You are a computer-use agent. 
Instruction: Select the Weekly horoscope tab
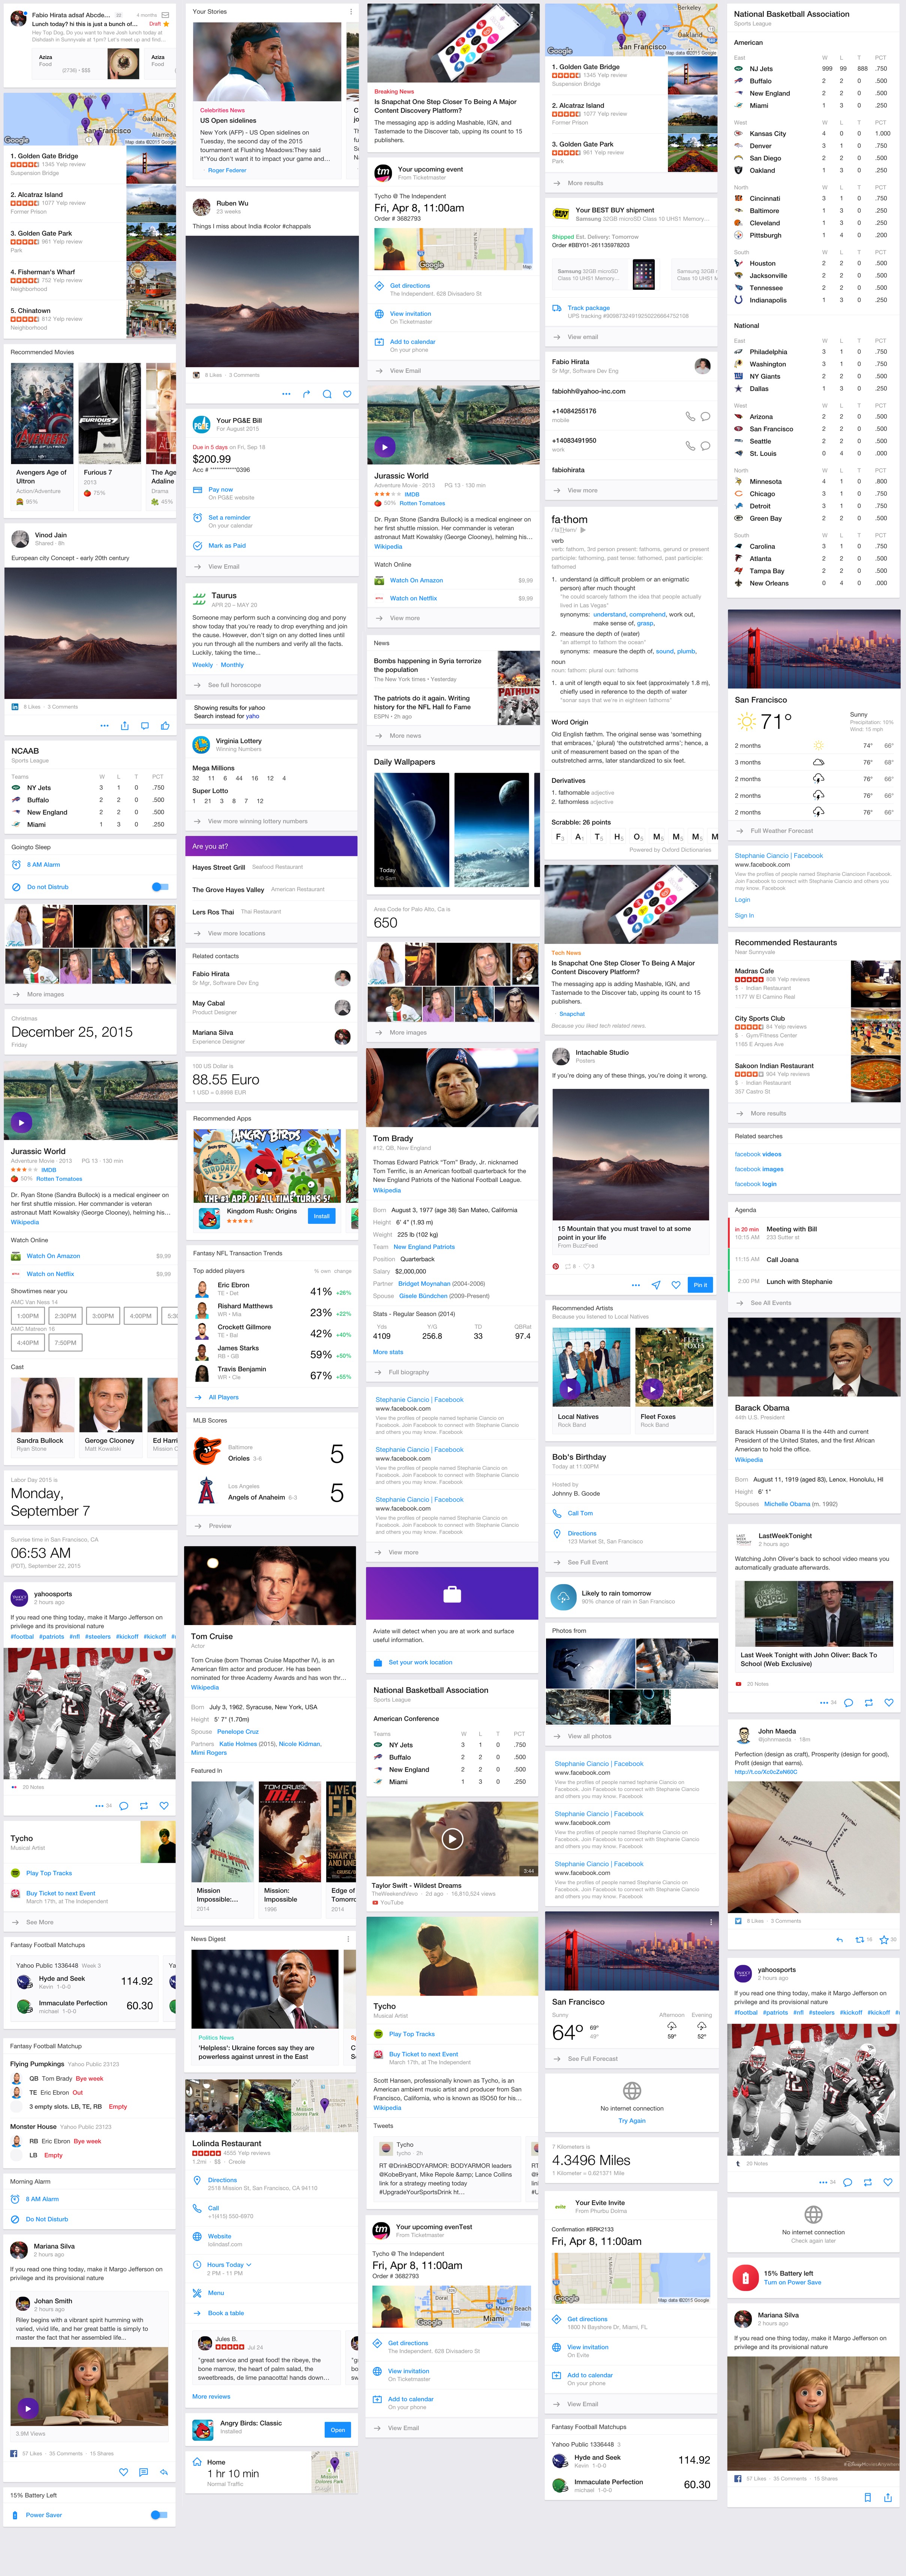(202, 665)
